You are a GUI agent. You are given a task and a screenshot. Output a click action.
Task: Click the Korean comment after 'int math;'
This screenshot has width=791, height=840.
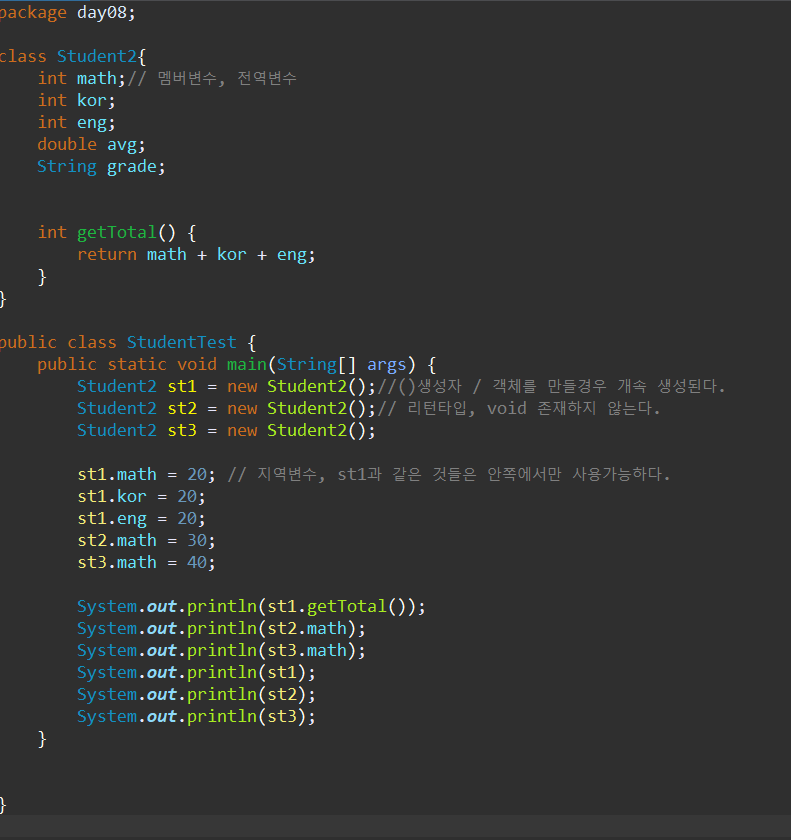point(212,79)
